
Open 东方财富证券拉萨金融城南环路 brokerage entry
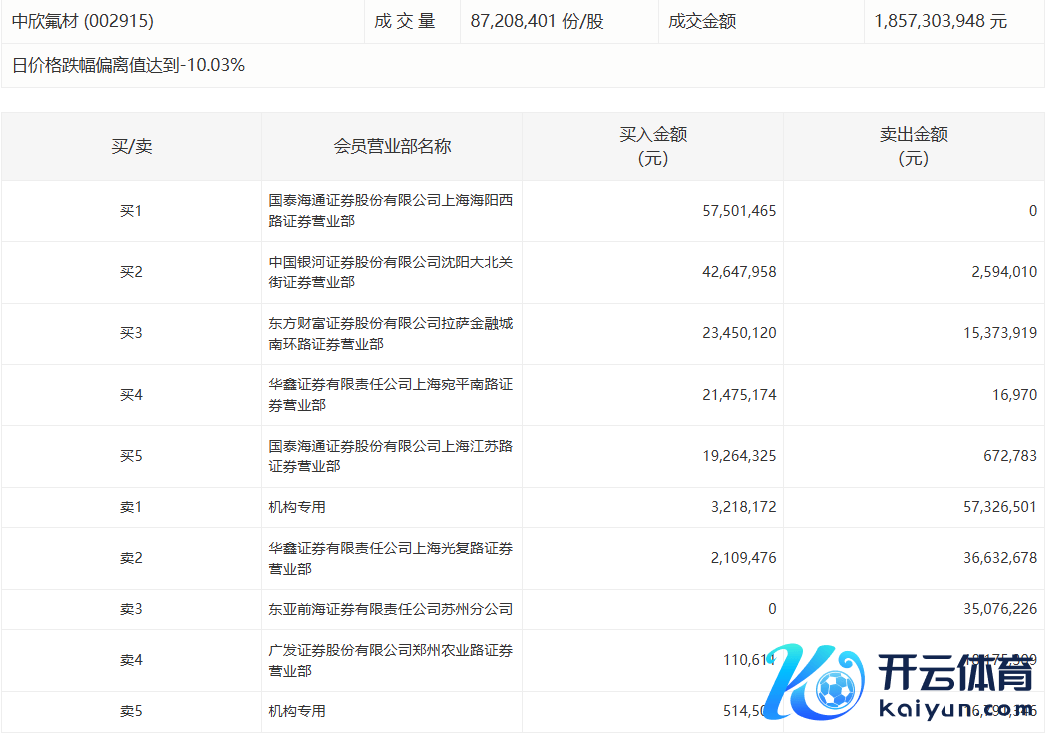390,333
